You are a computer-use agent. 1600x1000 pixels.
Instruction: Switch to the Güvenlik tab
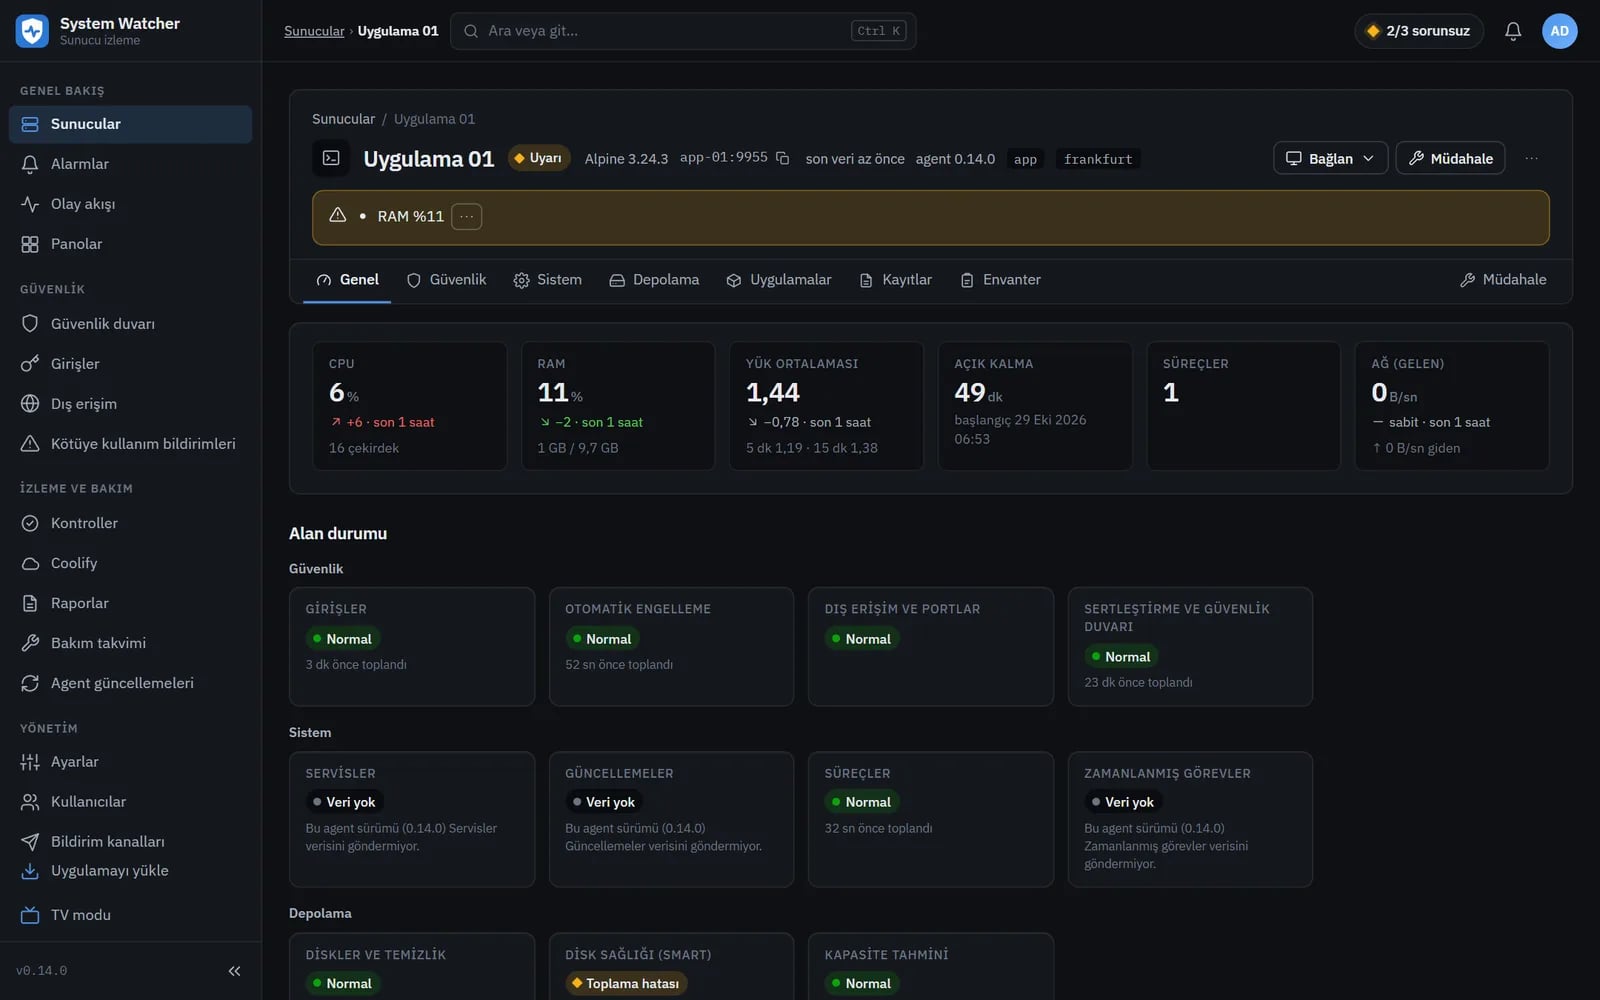click(446, 280)
